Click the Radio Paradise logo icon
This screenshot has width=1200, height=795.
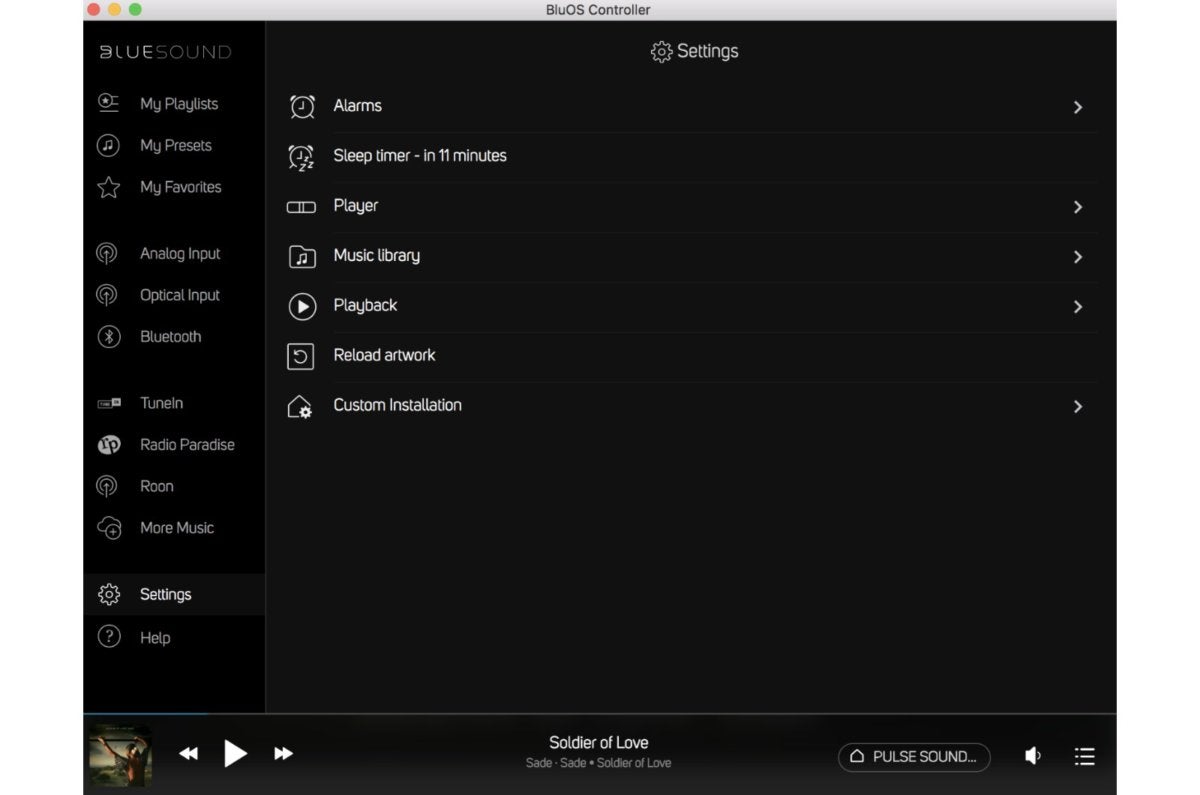(x=108, y=445)
